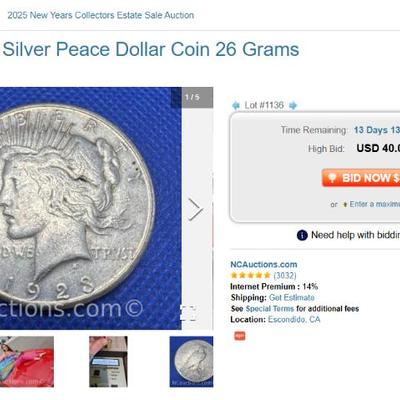Advance to next coin photo with chevron
Screen dimensions: 400x400
click(x=195, y=209)
